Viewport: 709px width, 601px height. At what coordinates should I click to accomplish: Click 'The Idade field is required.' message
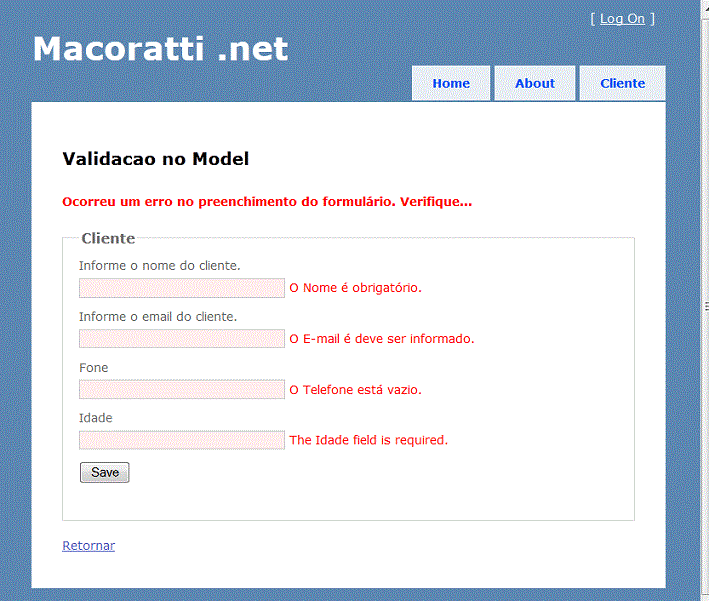point(369,440)
